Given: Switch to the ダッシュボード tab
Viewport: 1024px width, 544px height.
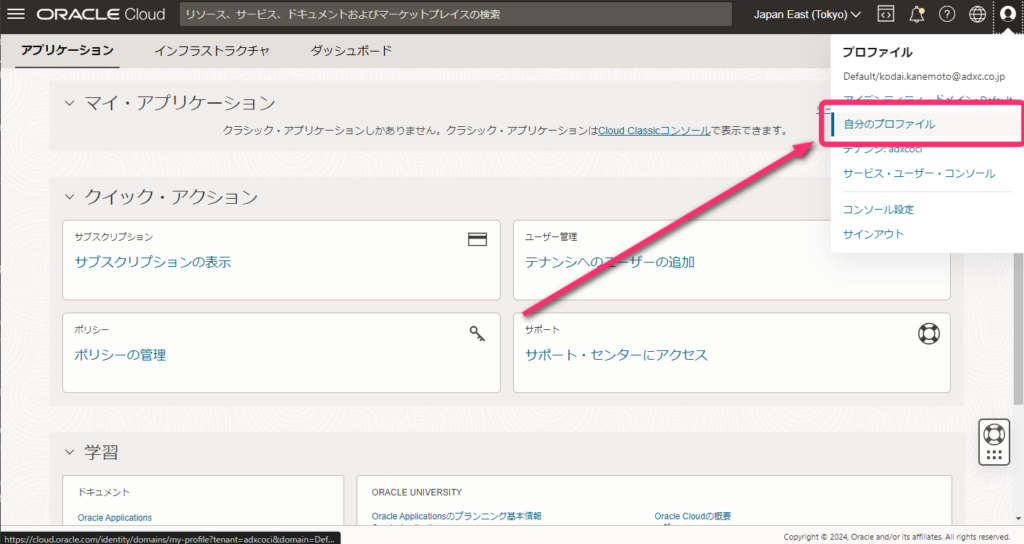Looking at the screenshot, I should pyautogui.click(x=351, y=50).
